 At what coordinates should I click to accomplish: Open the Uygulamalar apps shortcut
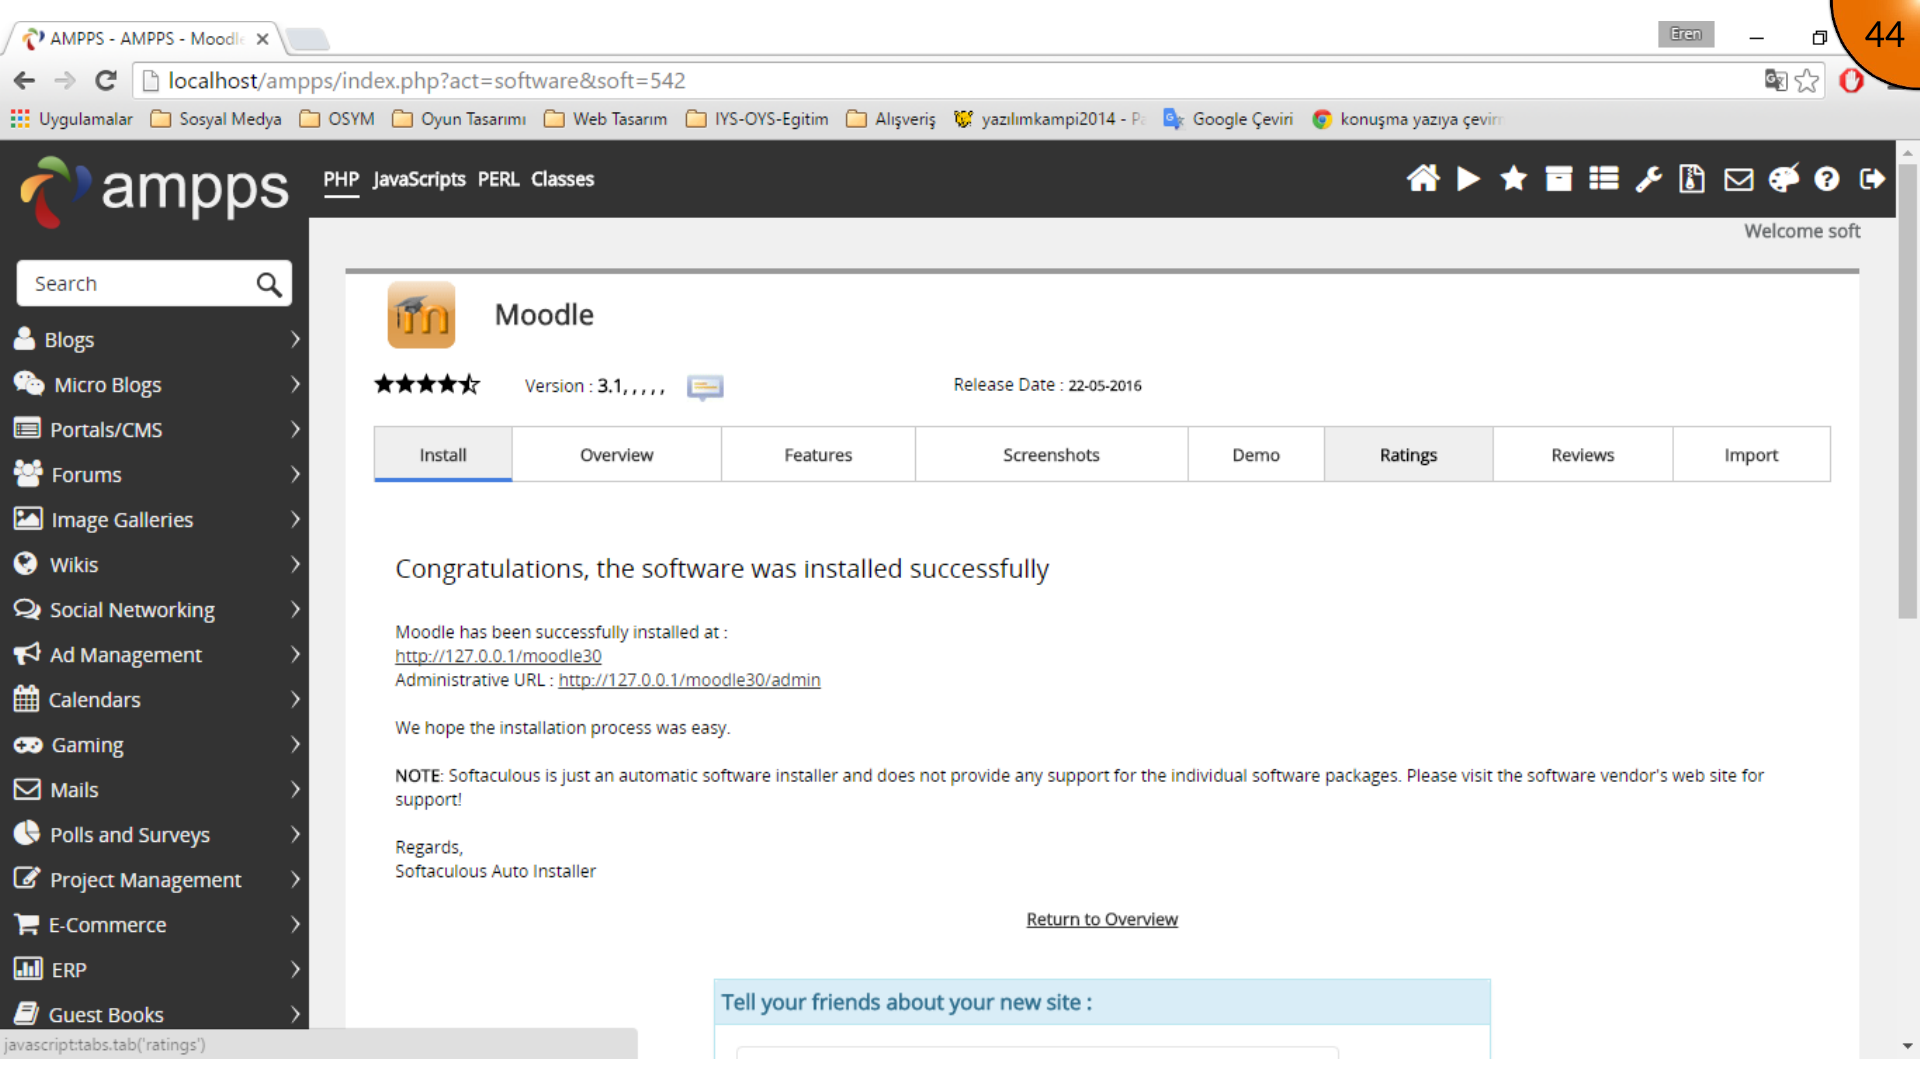(x=71, y=119)
